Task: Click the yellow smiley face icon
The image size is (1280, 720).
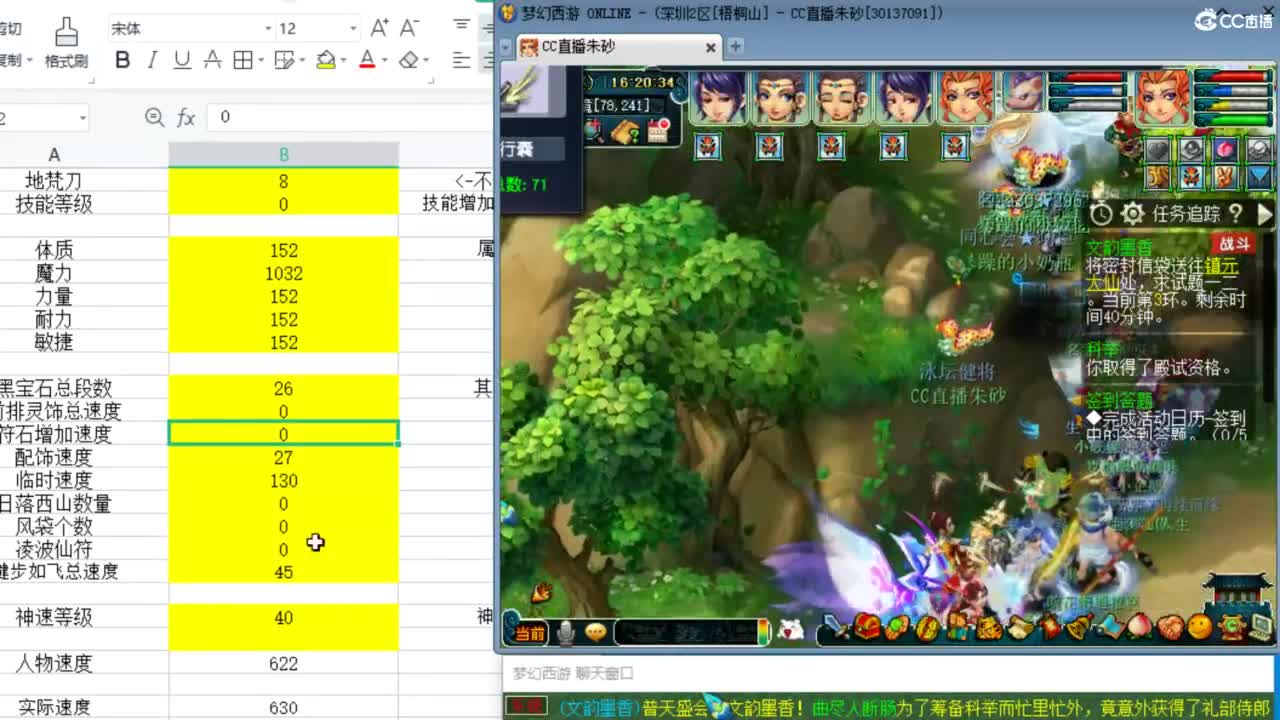Action: [1200, 627]
